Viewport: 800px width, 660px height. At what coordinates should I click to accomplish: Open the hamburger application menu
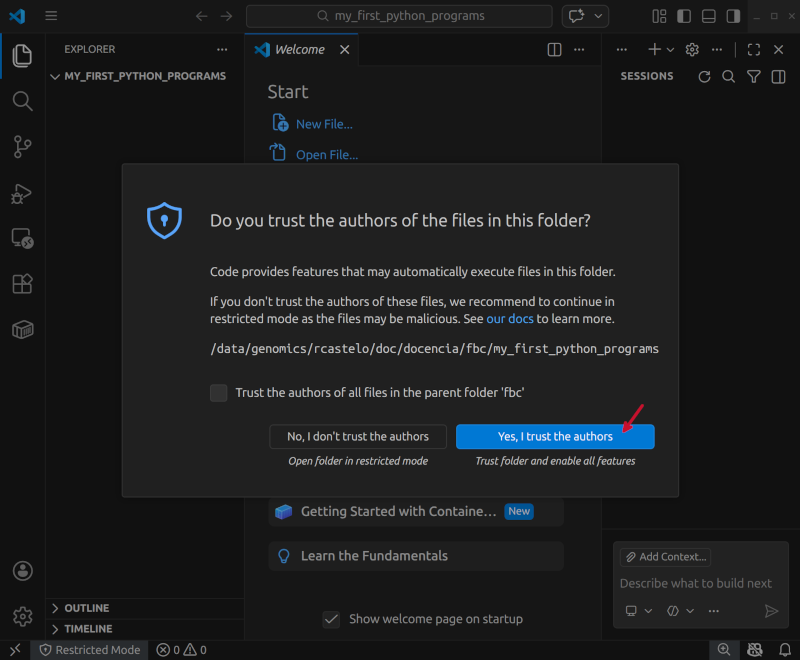point(51,16)
